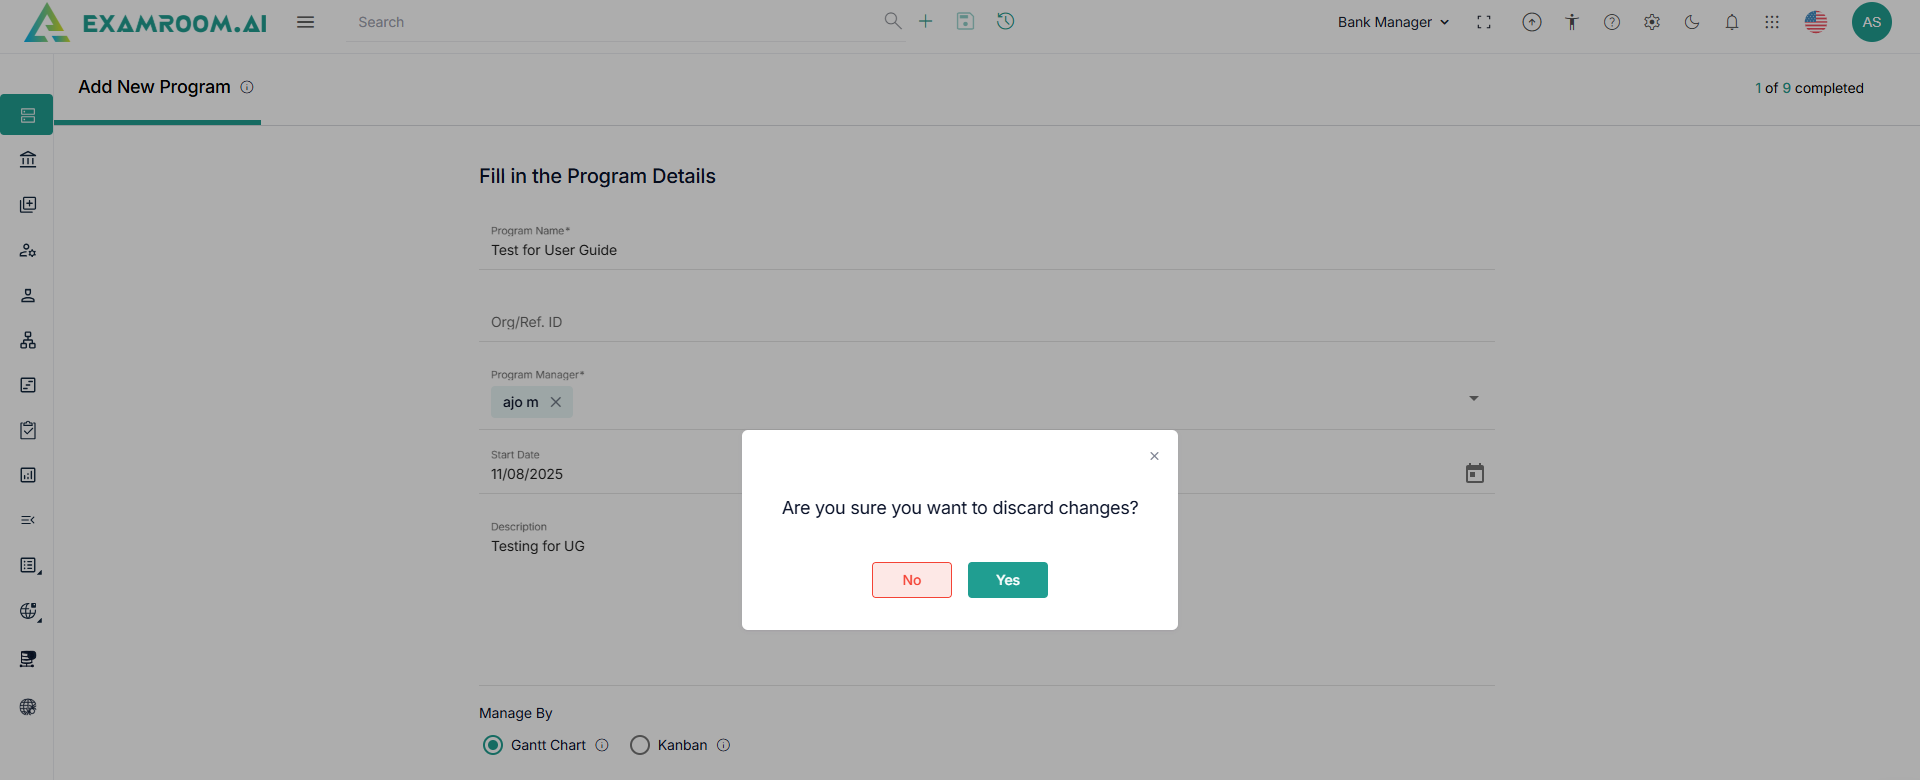The width and height of the screenshot is (1920, 780).
Task: Open the Add New Program tab
Action: (x=155, y=87)
